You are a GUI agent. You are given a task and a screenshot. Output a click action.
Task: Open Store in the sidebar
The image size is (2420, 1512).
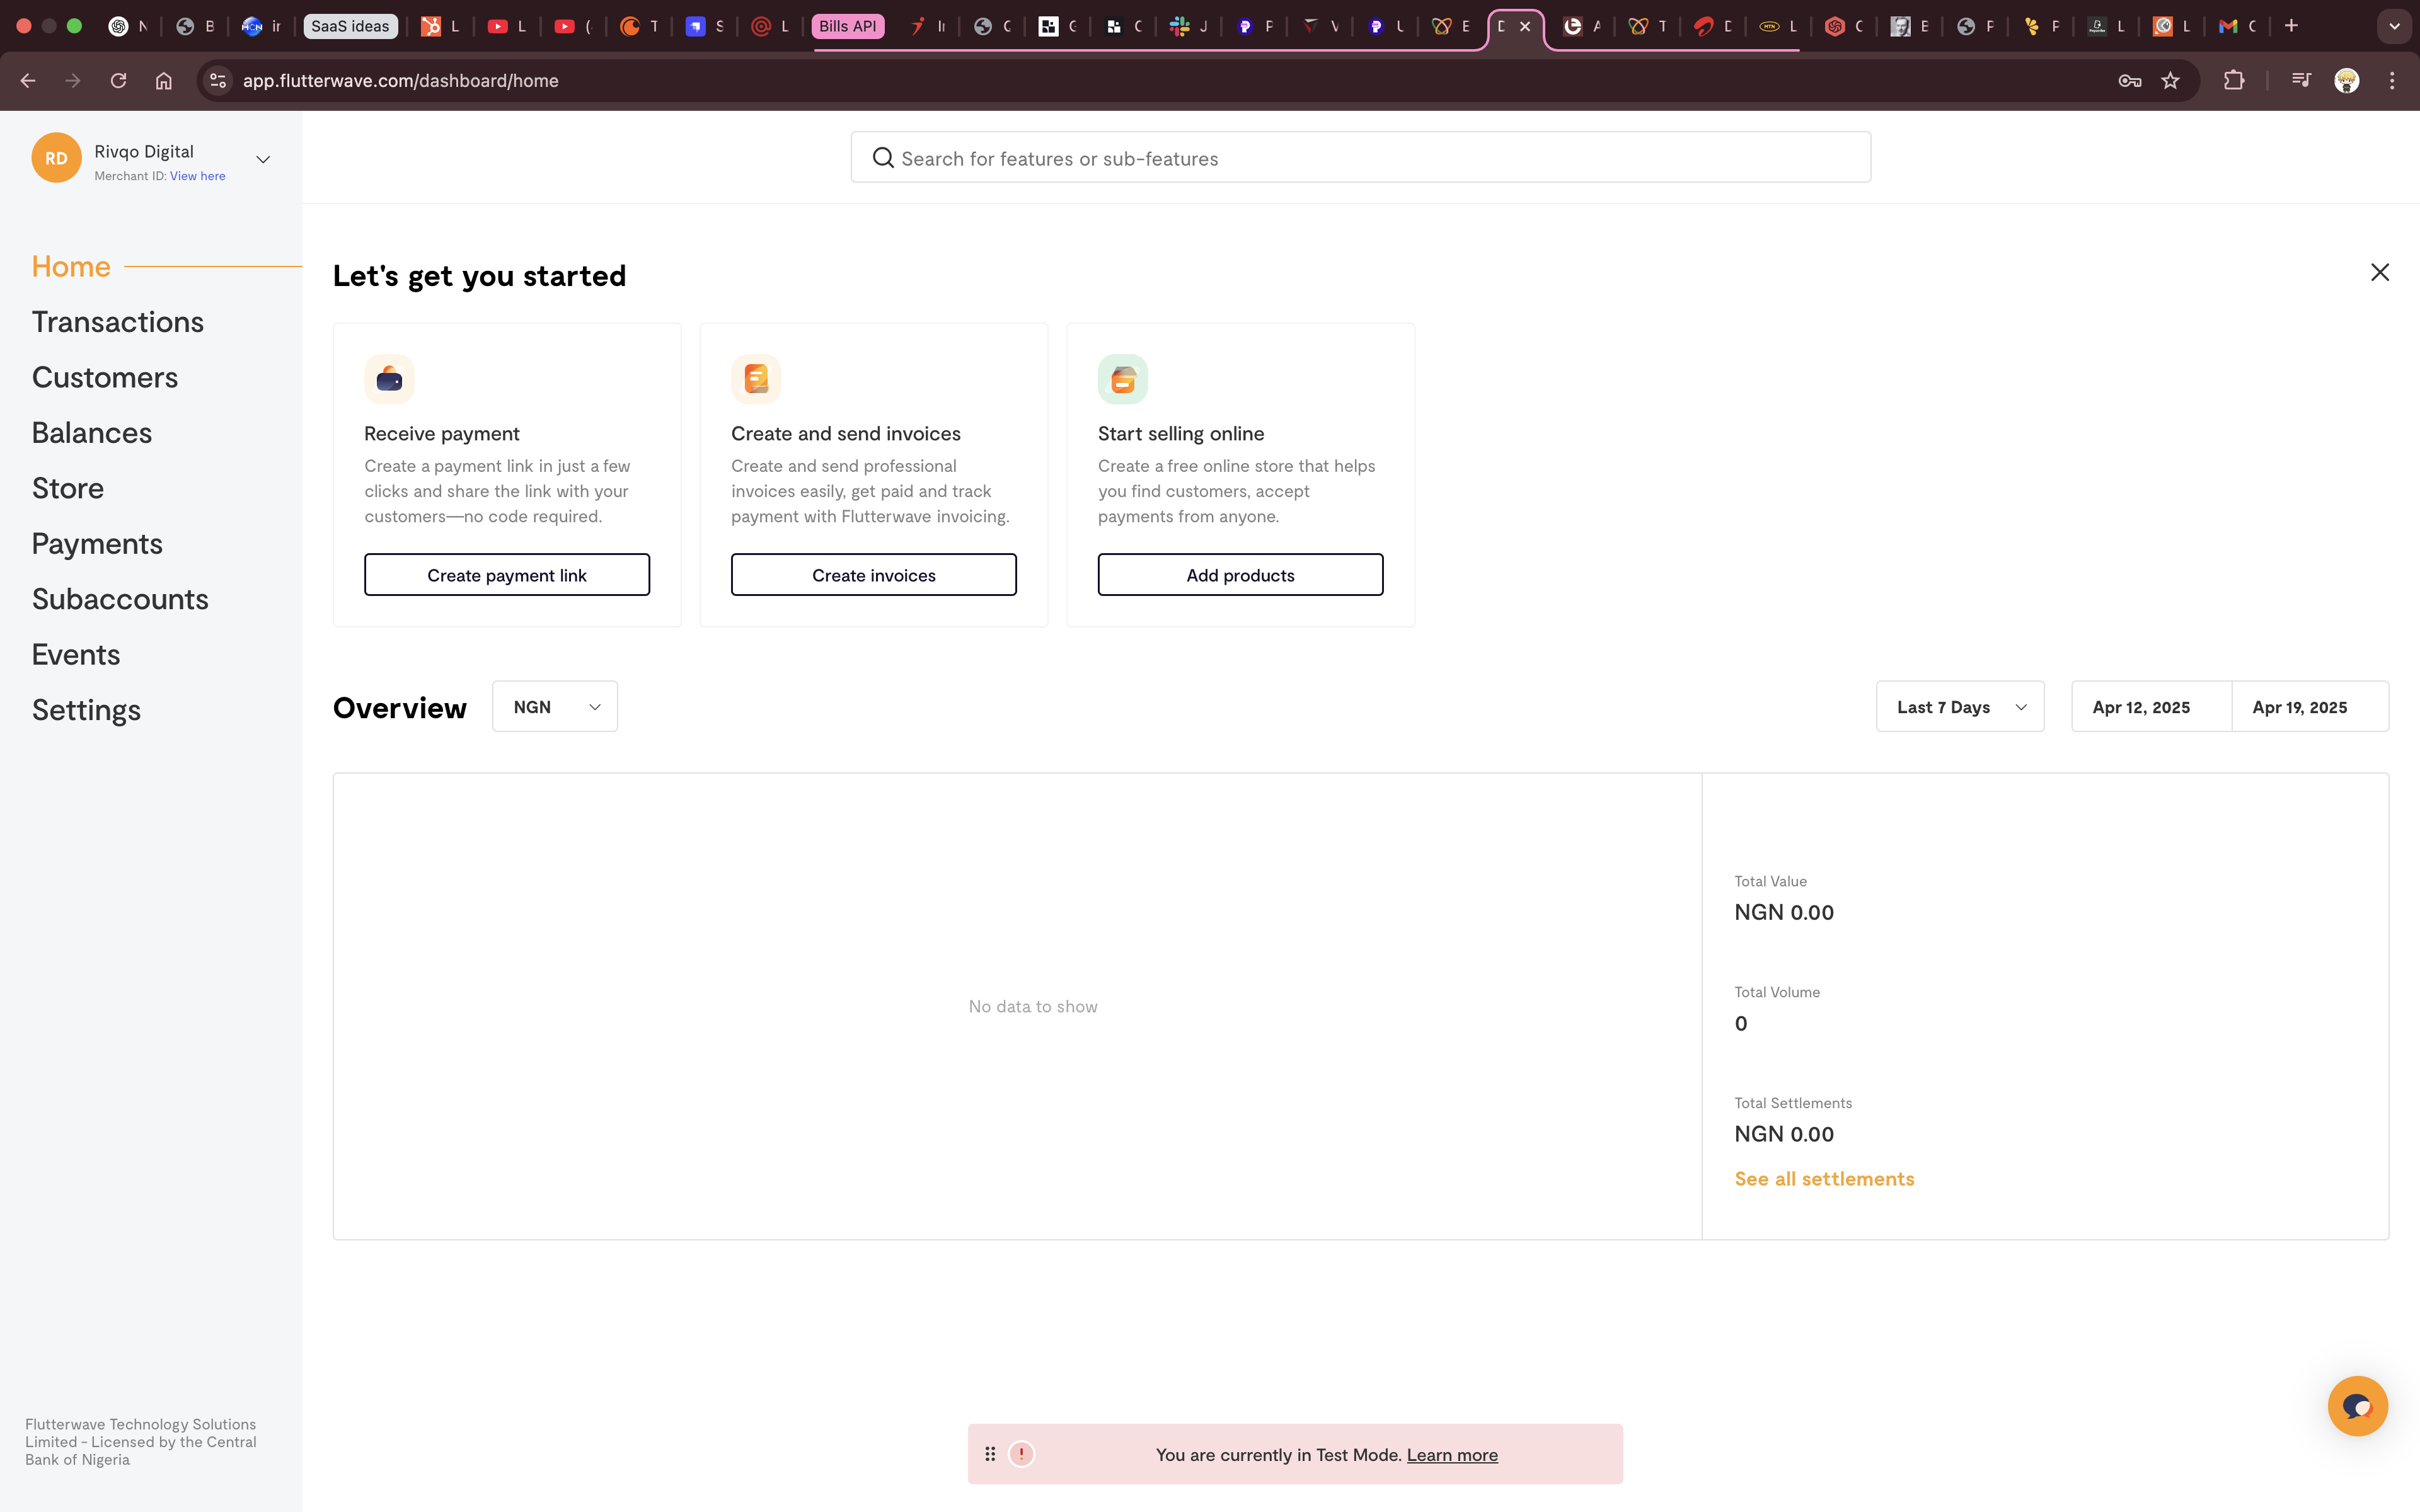click(68, 489)
